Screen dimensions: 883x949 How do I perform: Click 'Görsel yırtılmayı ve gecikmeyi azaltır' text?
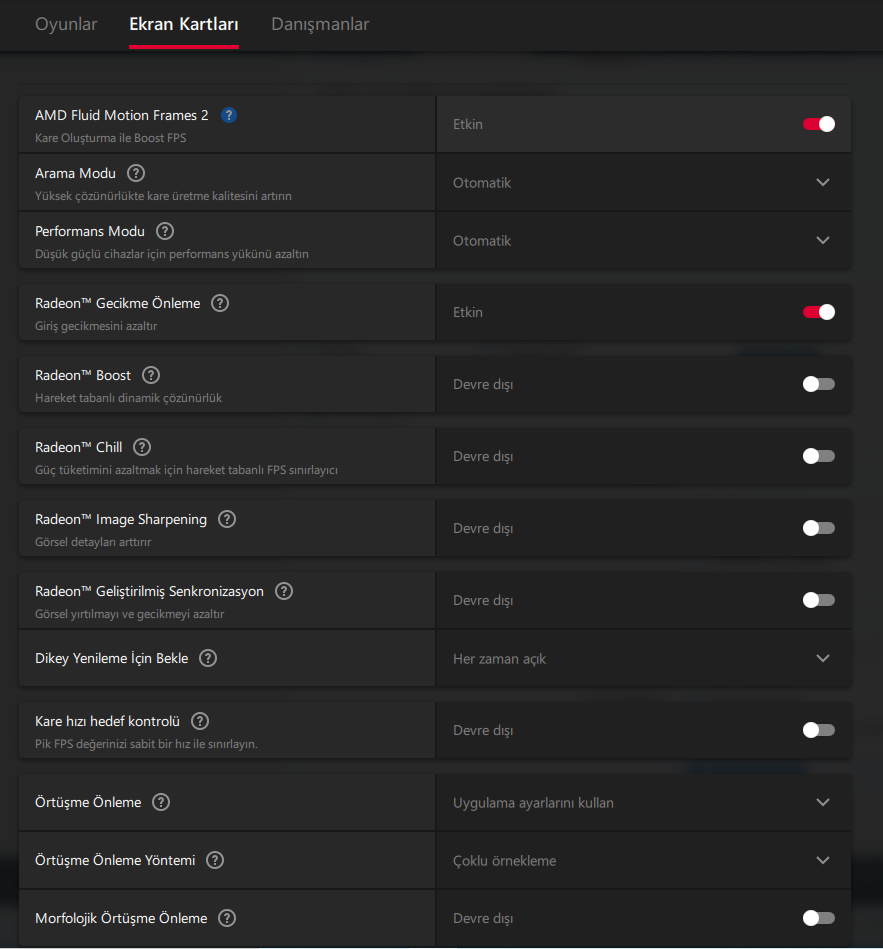[x=130, y=614]
